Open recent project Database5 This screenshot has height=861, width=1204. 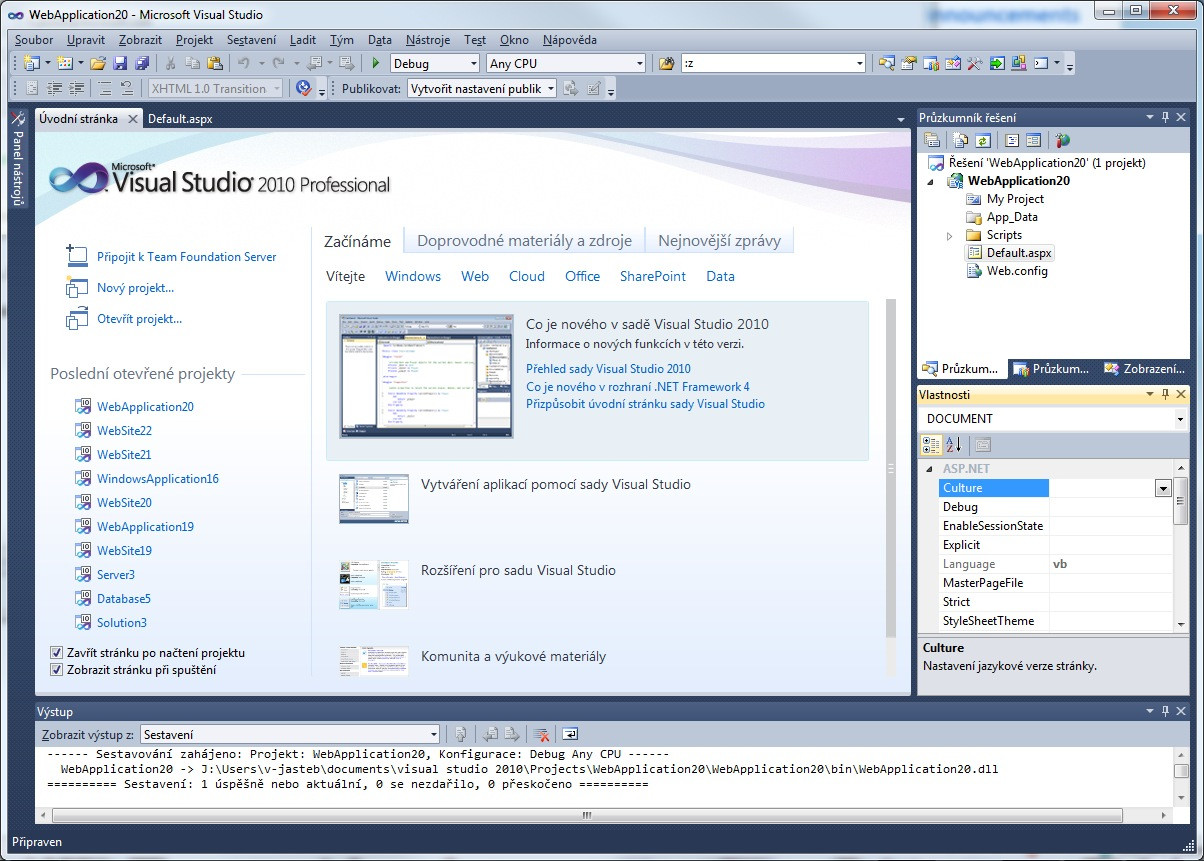click(x=123, y=599)
